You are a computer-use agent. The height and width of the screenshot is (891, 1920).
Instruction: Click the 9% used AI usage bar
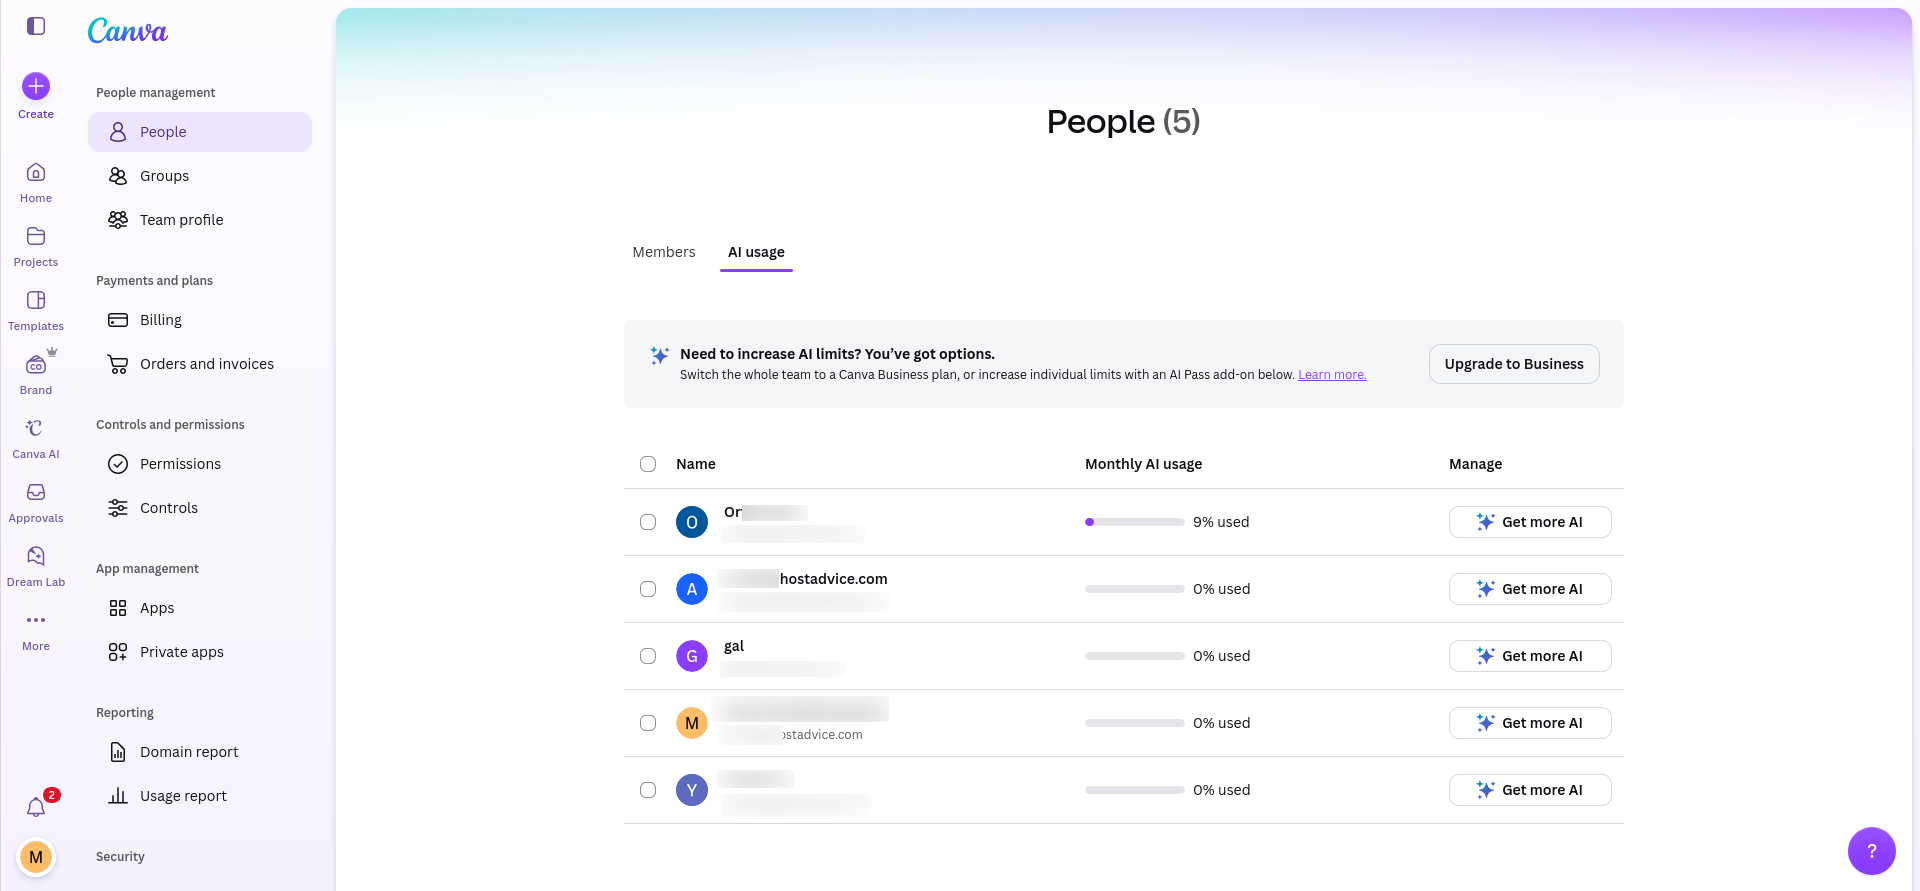pos(1135,522)
